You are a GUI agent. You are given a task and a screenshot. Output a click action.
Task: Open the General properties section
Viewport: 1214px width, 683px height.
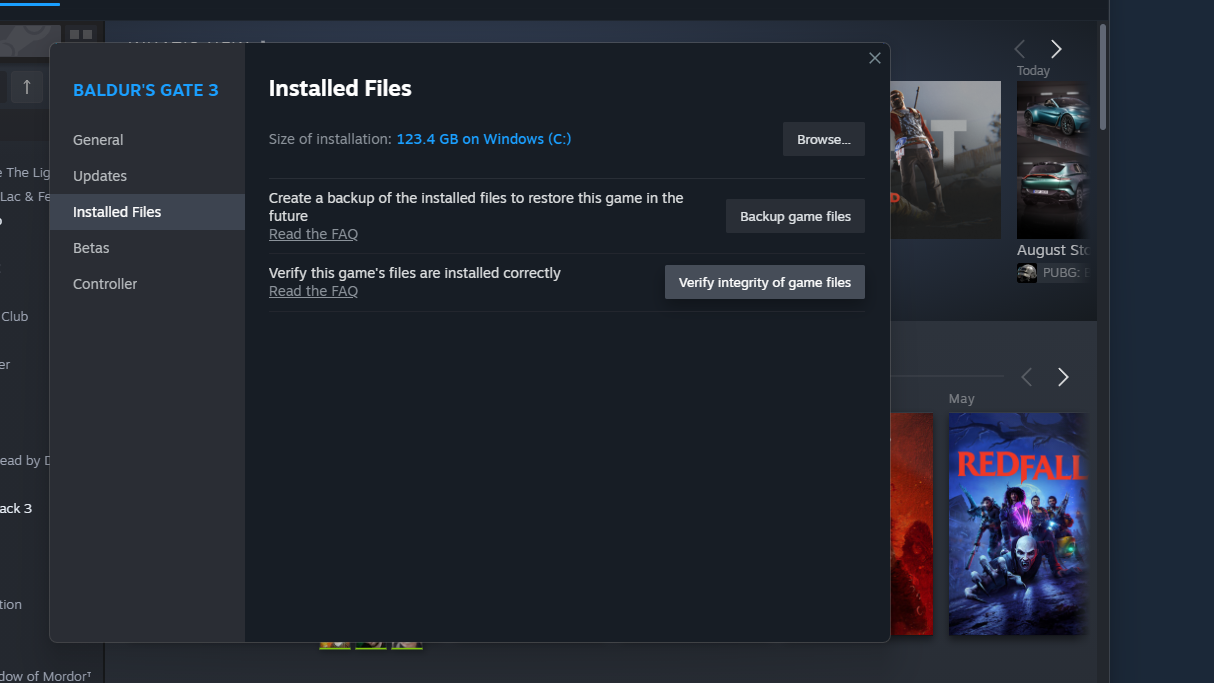pos(147,140)
